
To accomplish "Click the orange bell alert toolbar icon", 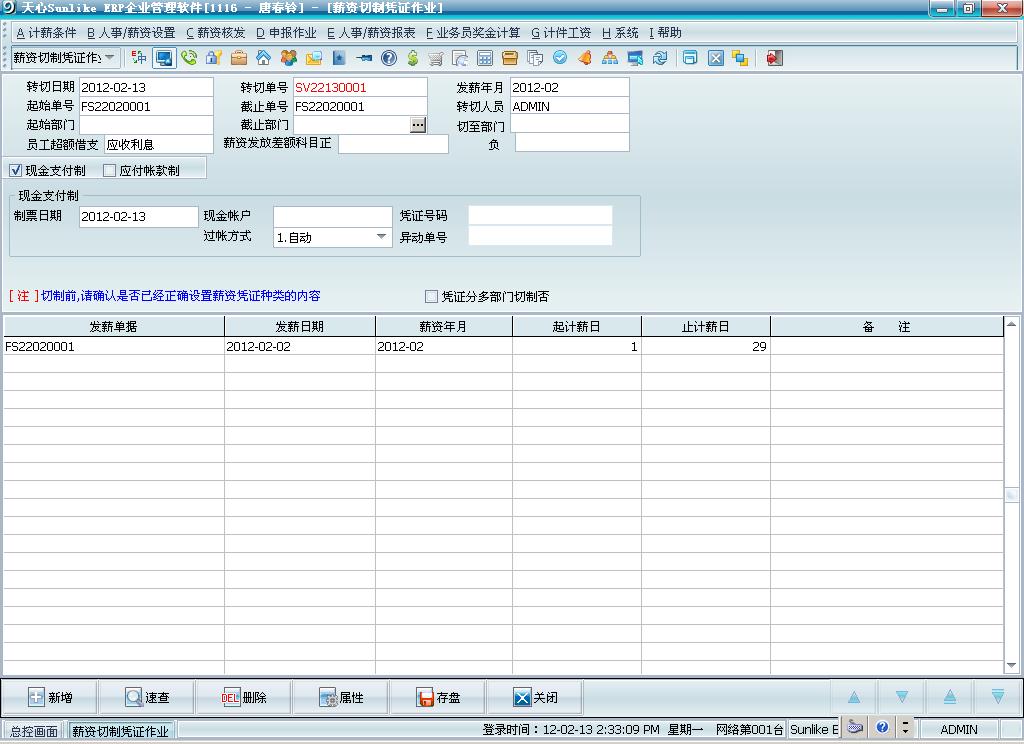I will [584, 57].
